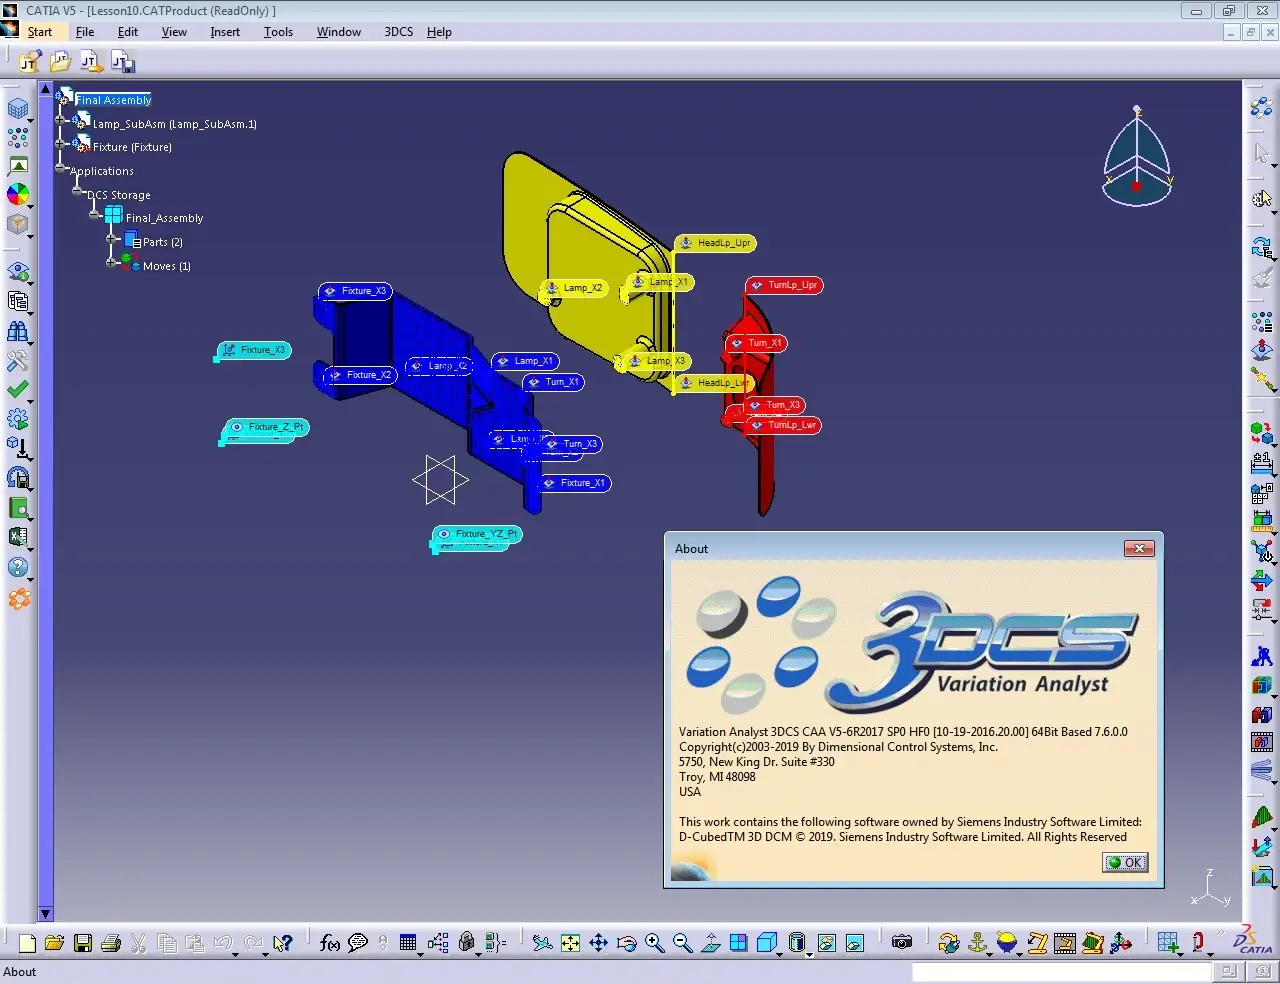Toggle the shading view mode icon

pos(797,943)
